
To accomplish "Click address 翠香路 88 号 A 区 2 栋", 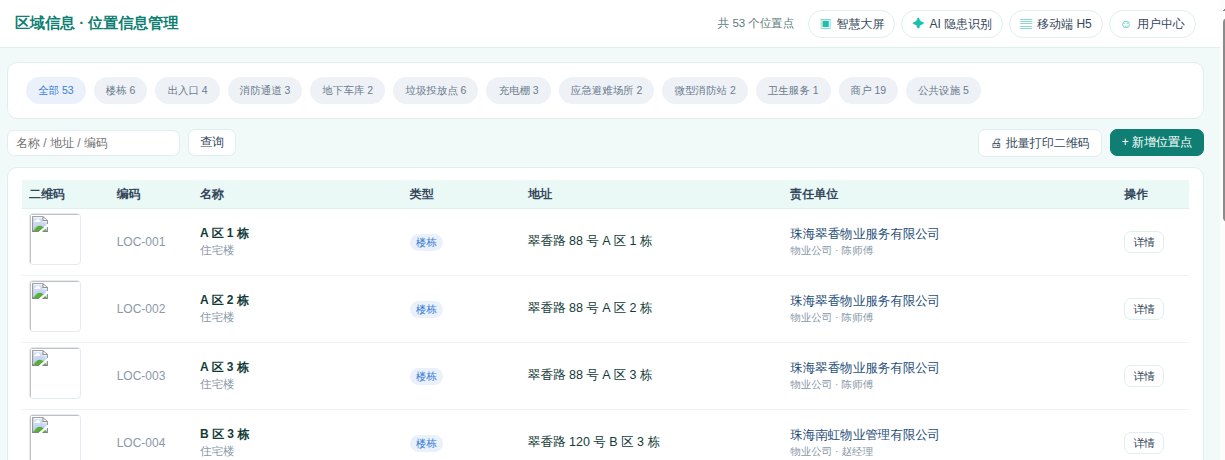I will coord(590,308).
